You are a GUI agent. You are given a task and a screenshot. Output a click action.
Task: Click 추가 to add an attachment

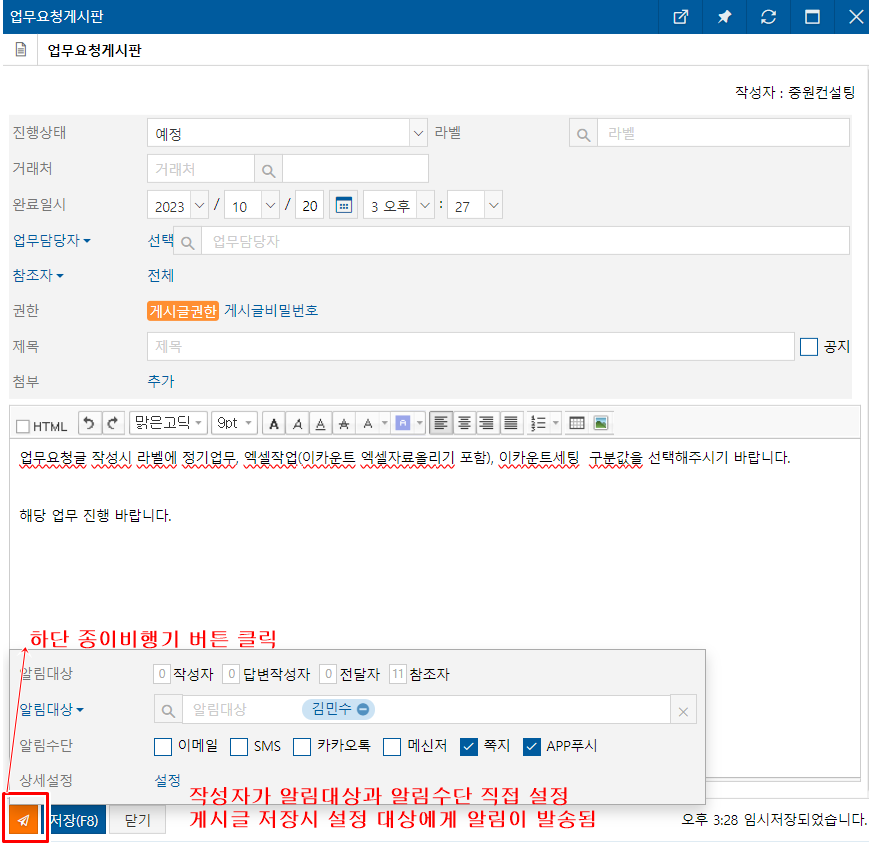tap(161, 381)
